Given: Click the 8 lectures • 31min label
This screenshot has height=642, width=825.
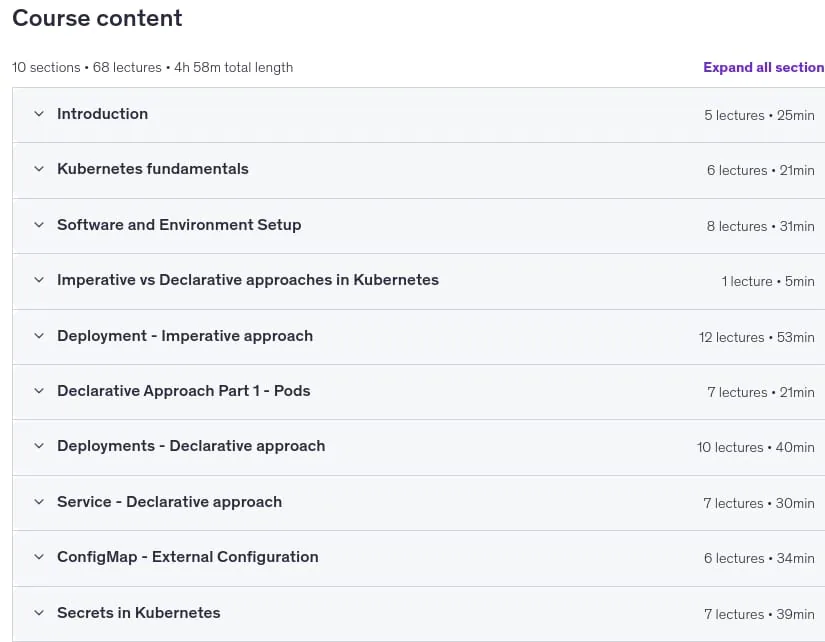Looking at the screenshot, I should click(760, 226).
